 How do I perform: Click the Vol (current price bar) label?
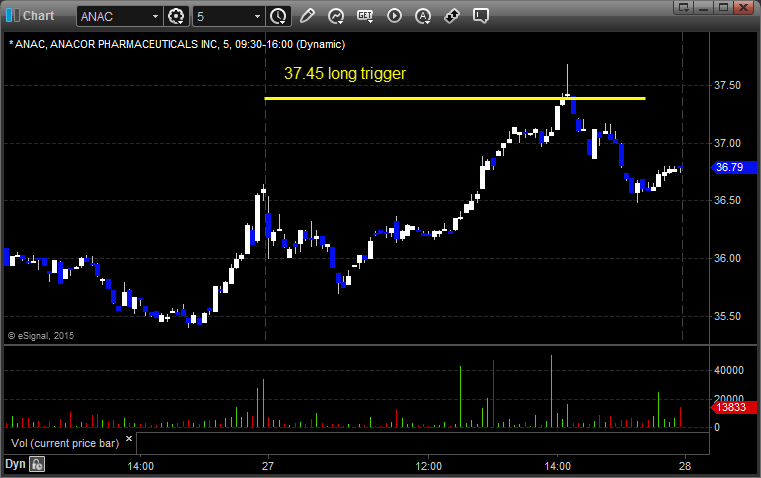65,443
